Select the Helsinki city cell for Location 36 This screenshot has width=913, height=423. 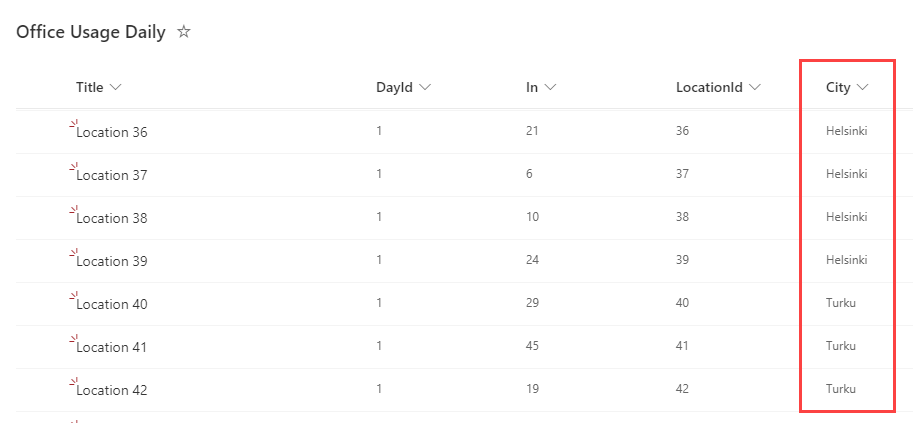point(846,131)
